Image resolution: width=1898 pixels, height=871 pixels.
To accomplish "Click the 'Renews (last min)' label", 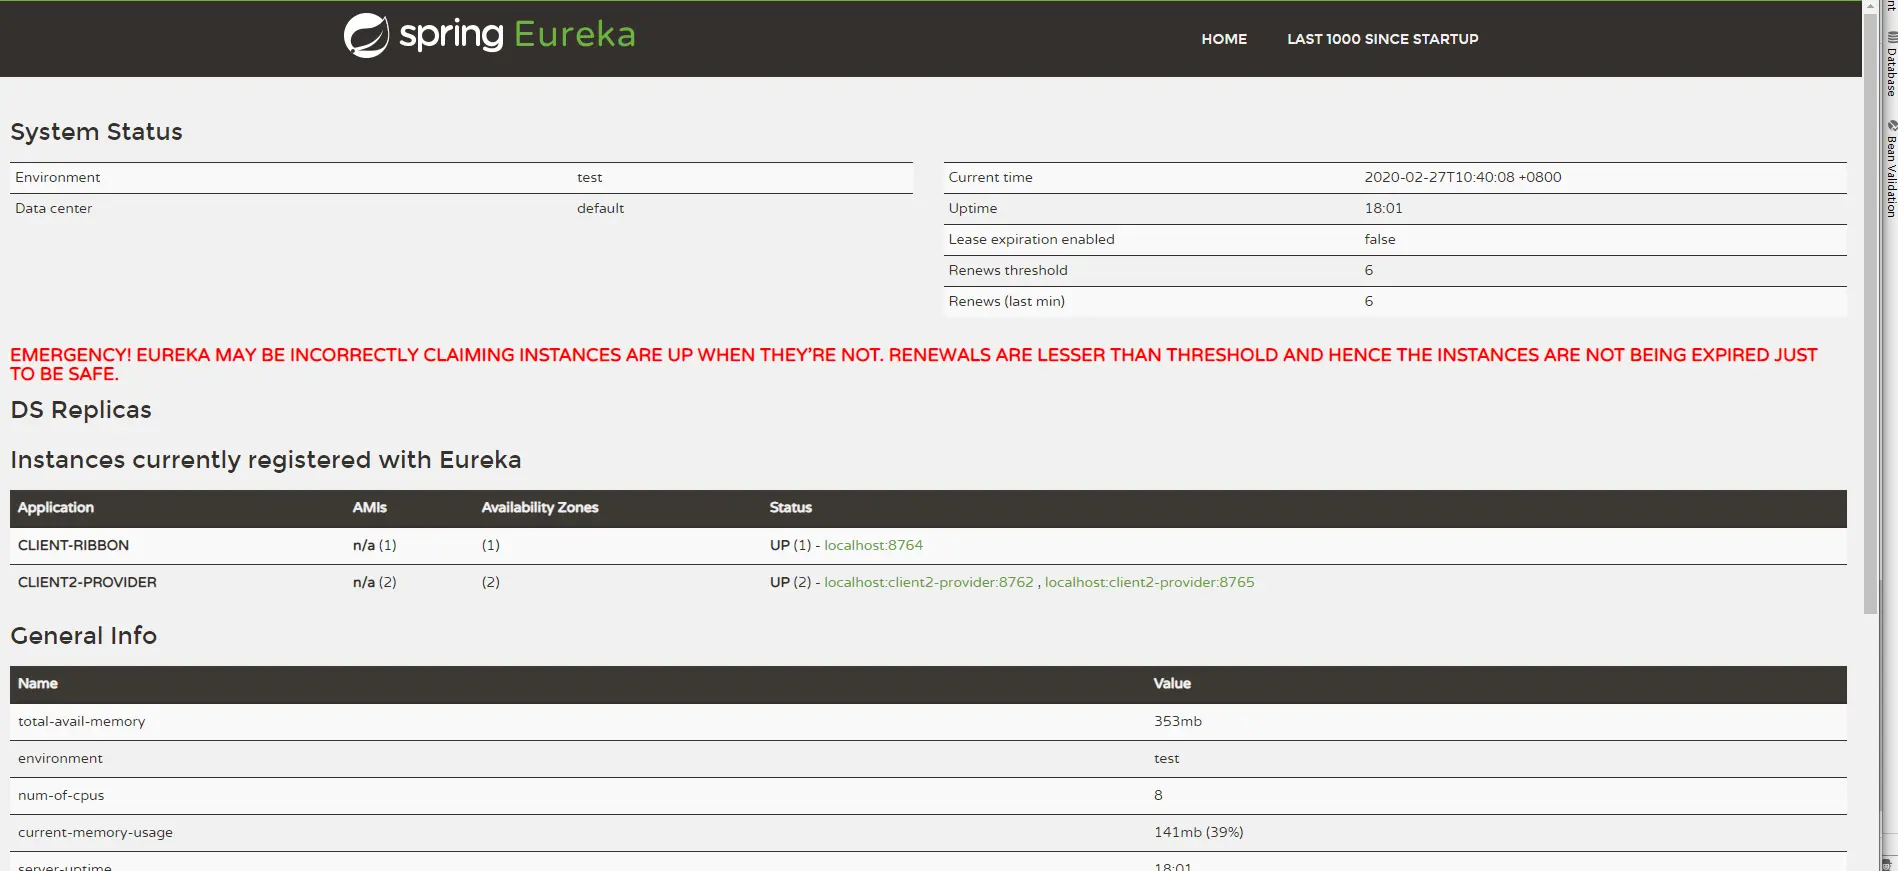I will [x=1007, y=301].
